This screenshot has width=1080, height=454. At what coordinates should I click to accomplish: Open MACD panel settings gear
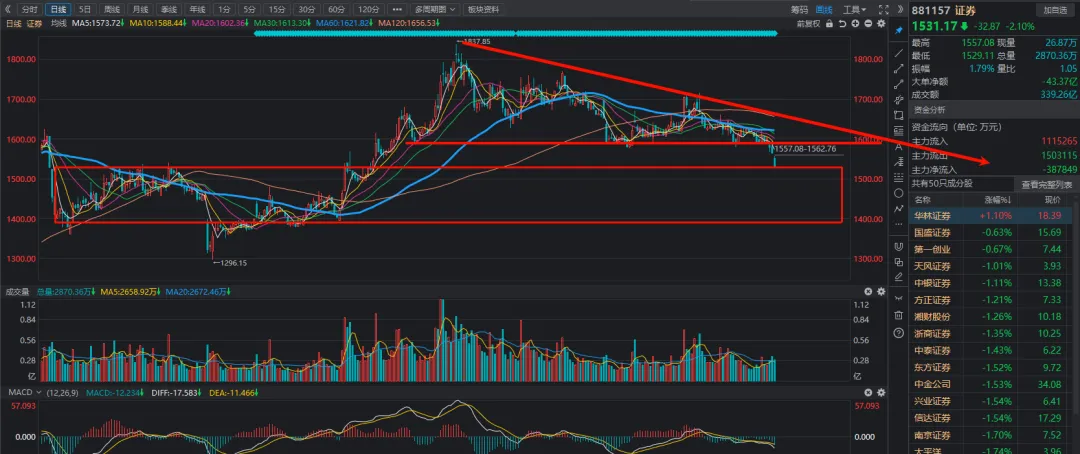tap(880, 392)
